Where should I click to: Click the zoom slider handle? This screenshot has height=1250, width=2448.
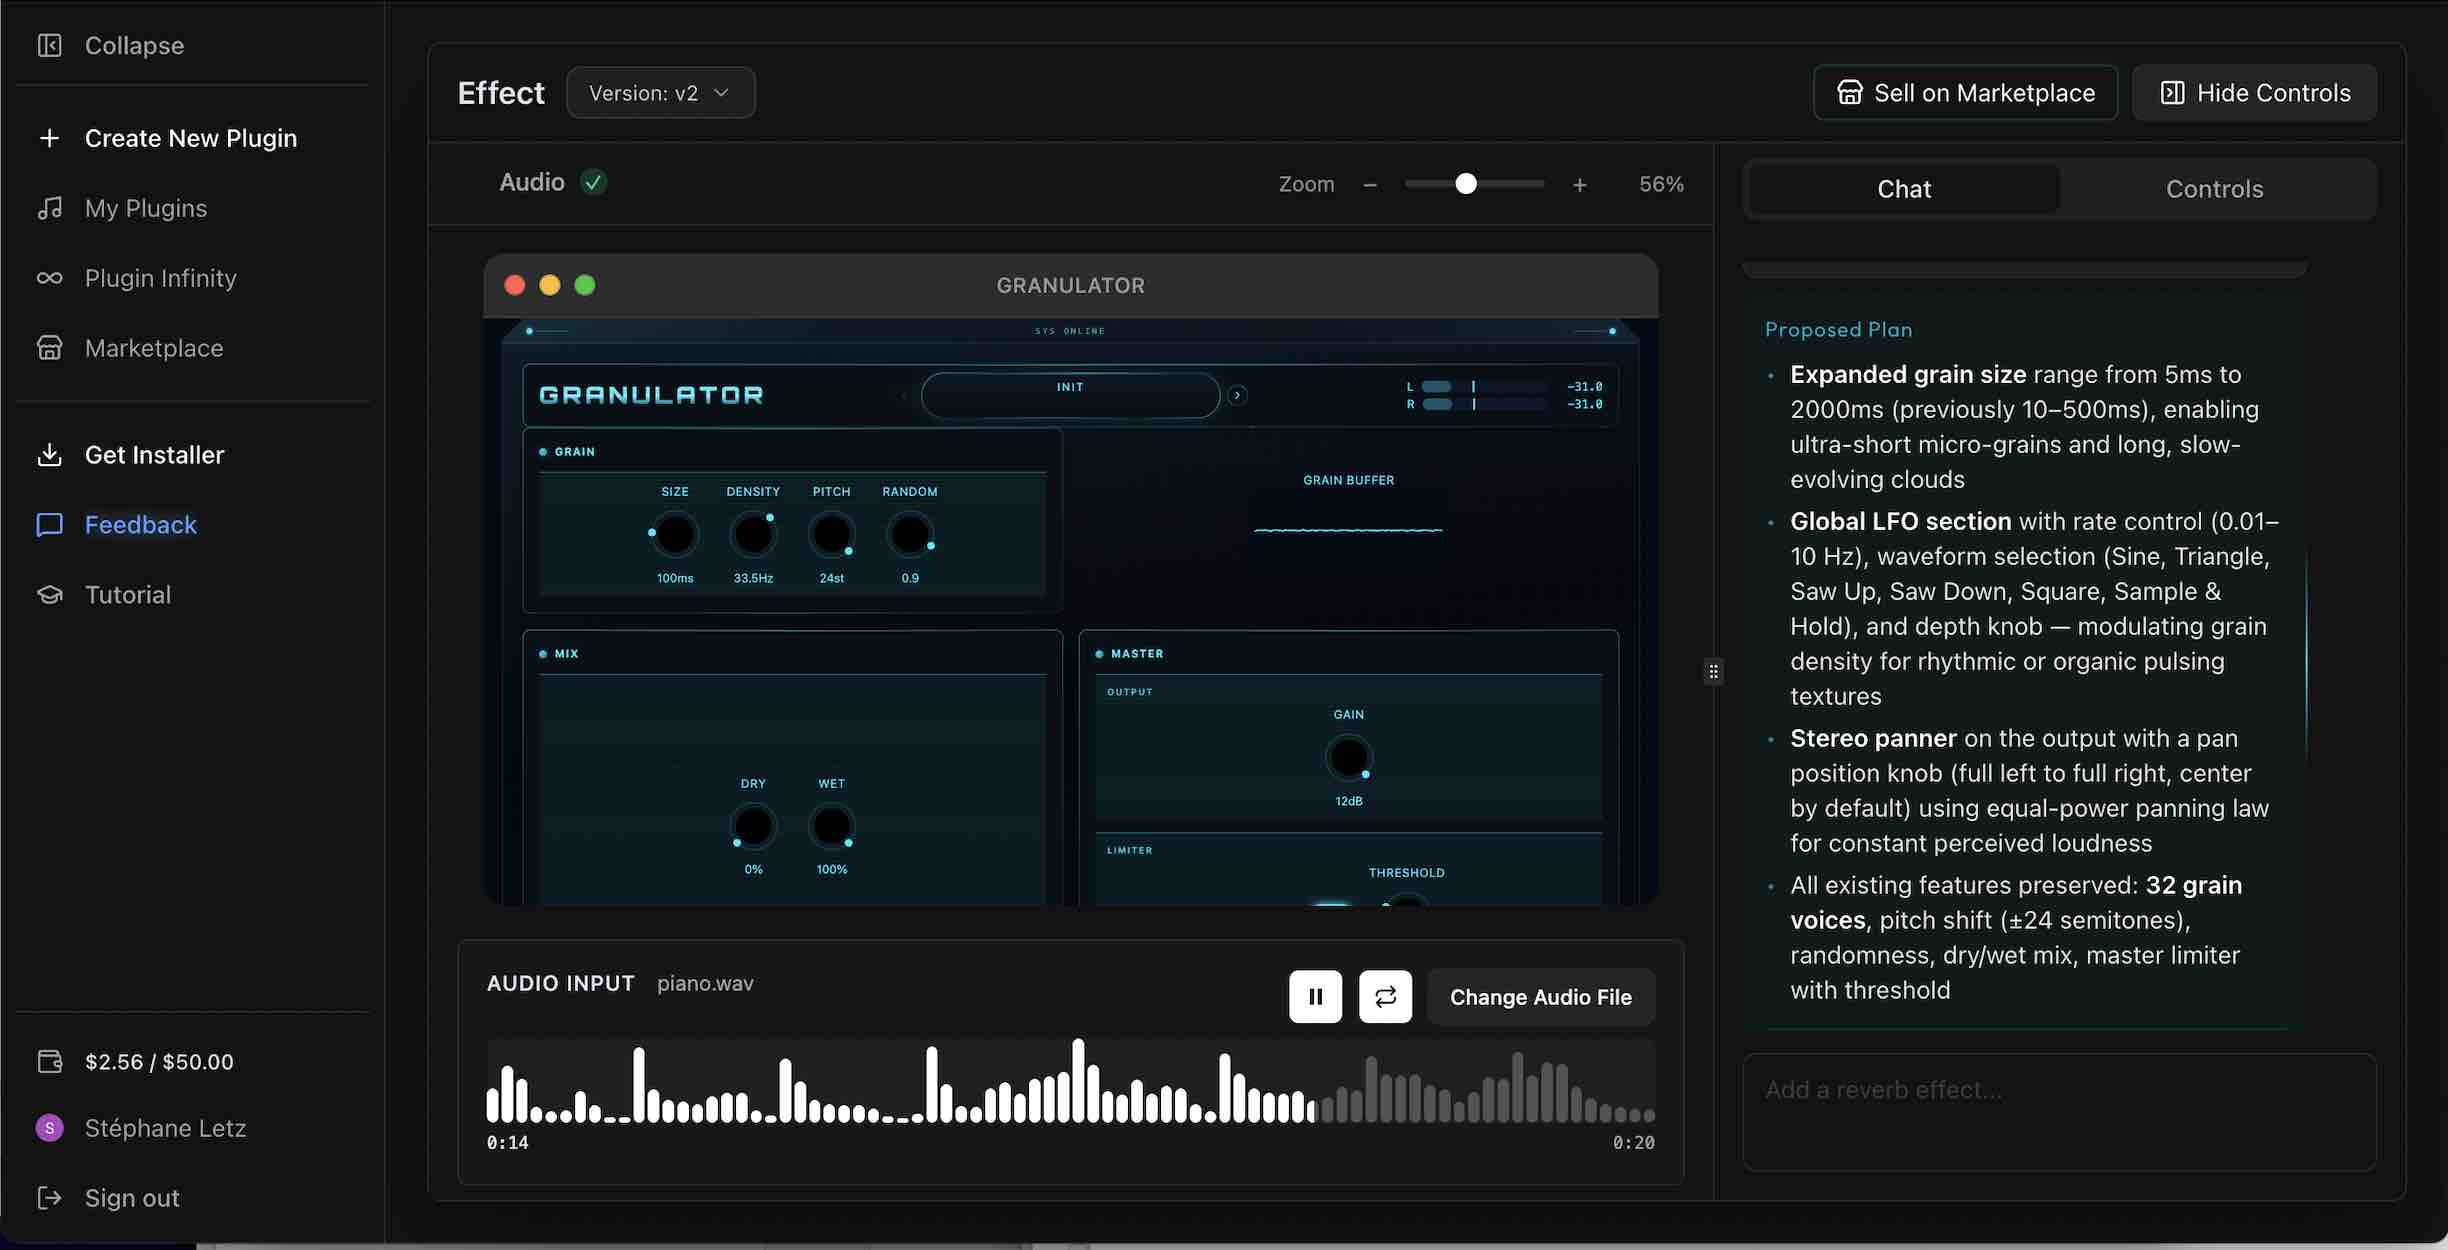[x=1465, y=184]
